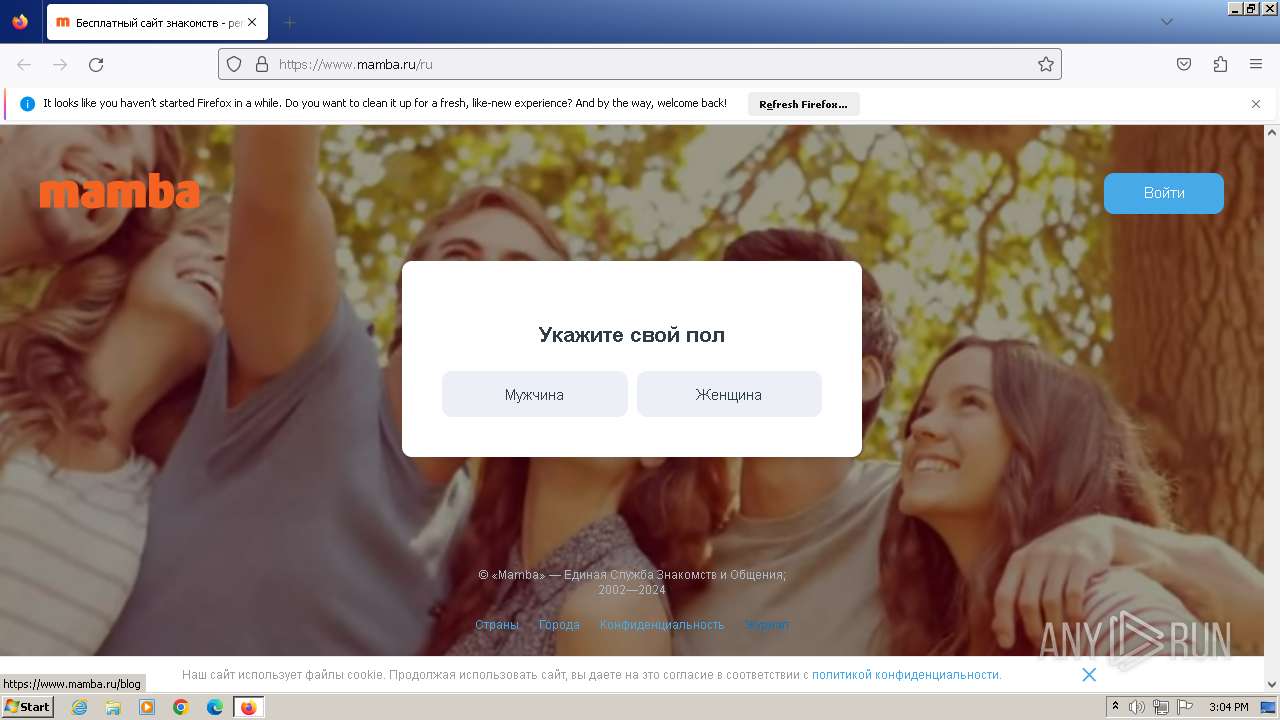This screenshot has width=1280, height=720.
Task: Open политикой конфиденциальности link in cookie banner
Action: pyautogui.click(x=905, y=675)
